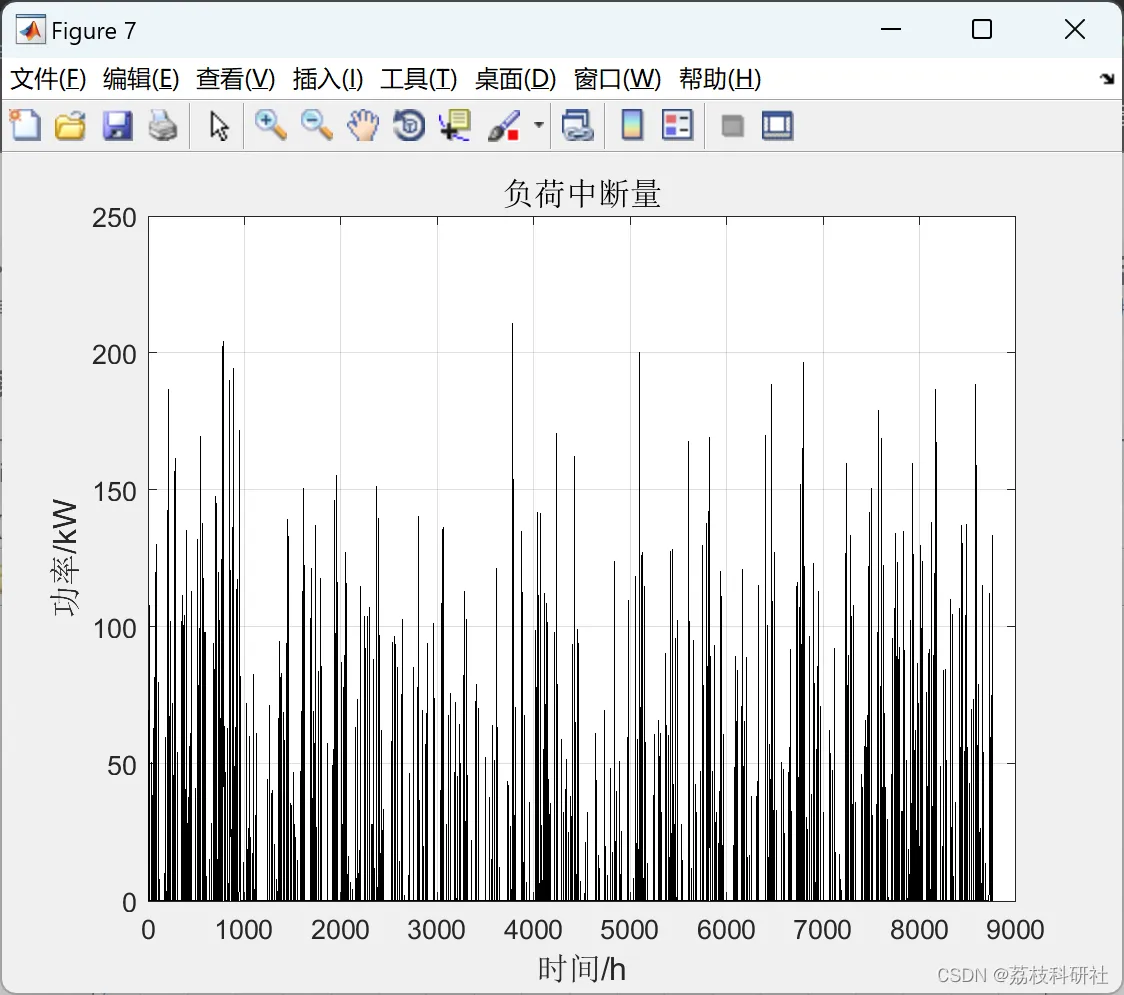Click the y-axis tick label 200

(114, 355)
